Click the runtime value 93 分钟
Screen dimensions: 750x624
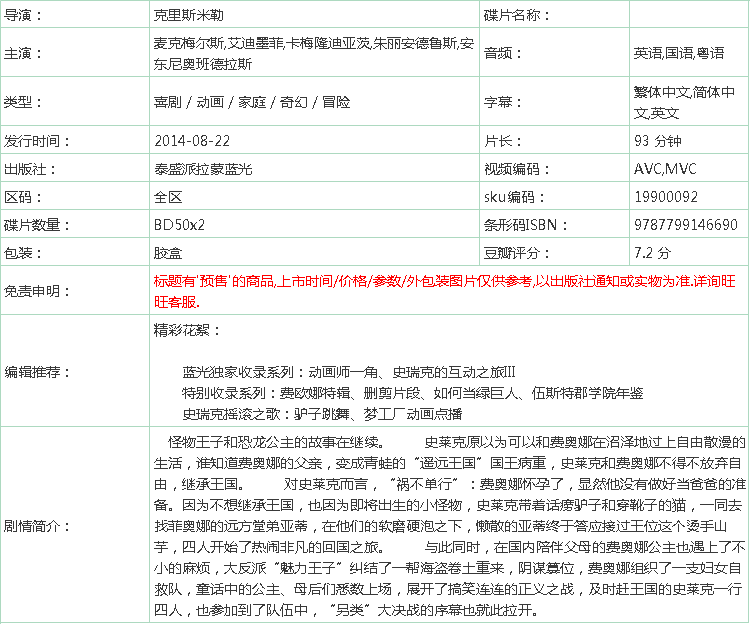point(657,141)
